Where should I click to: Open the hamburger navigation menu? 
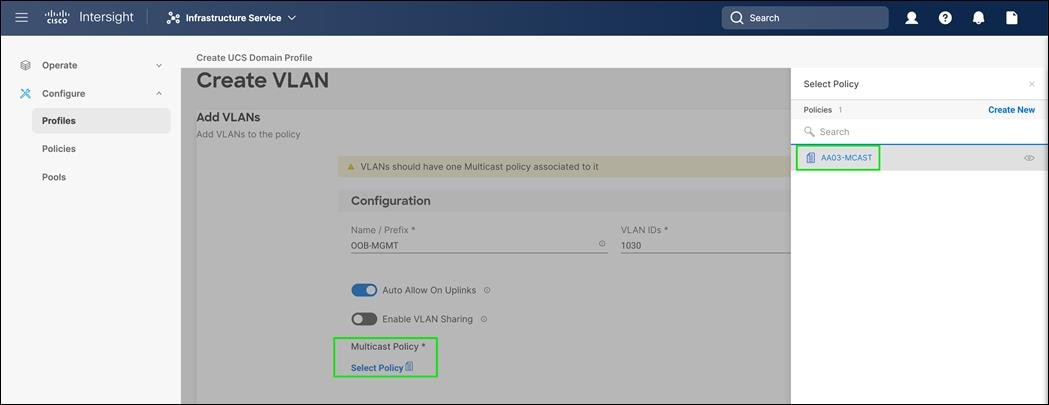tap(21, 17)
